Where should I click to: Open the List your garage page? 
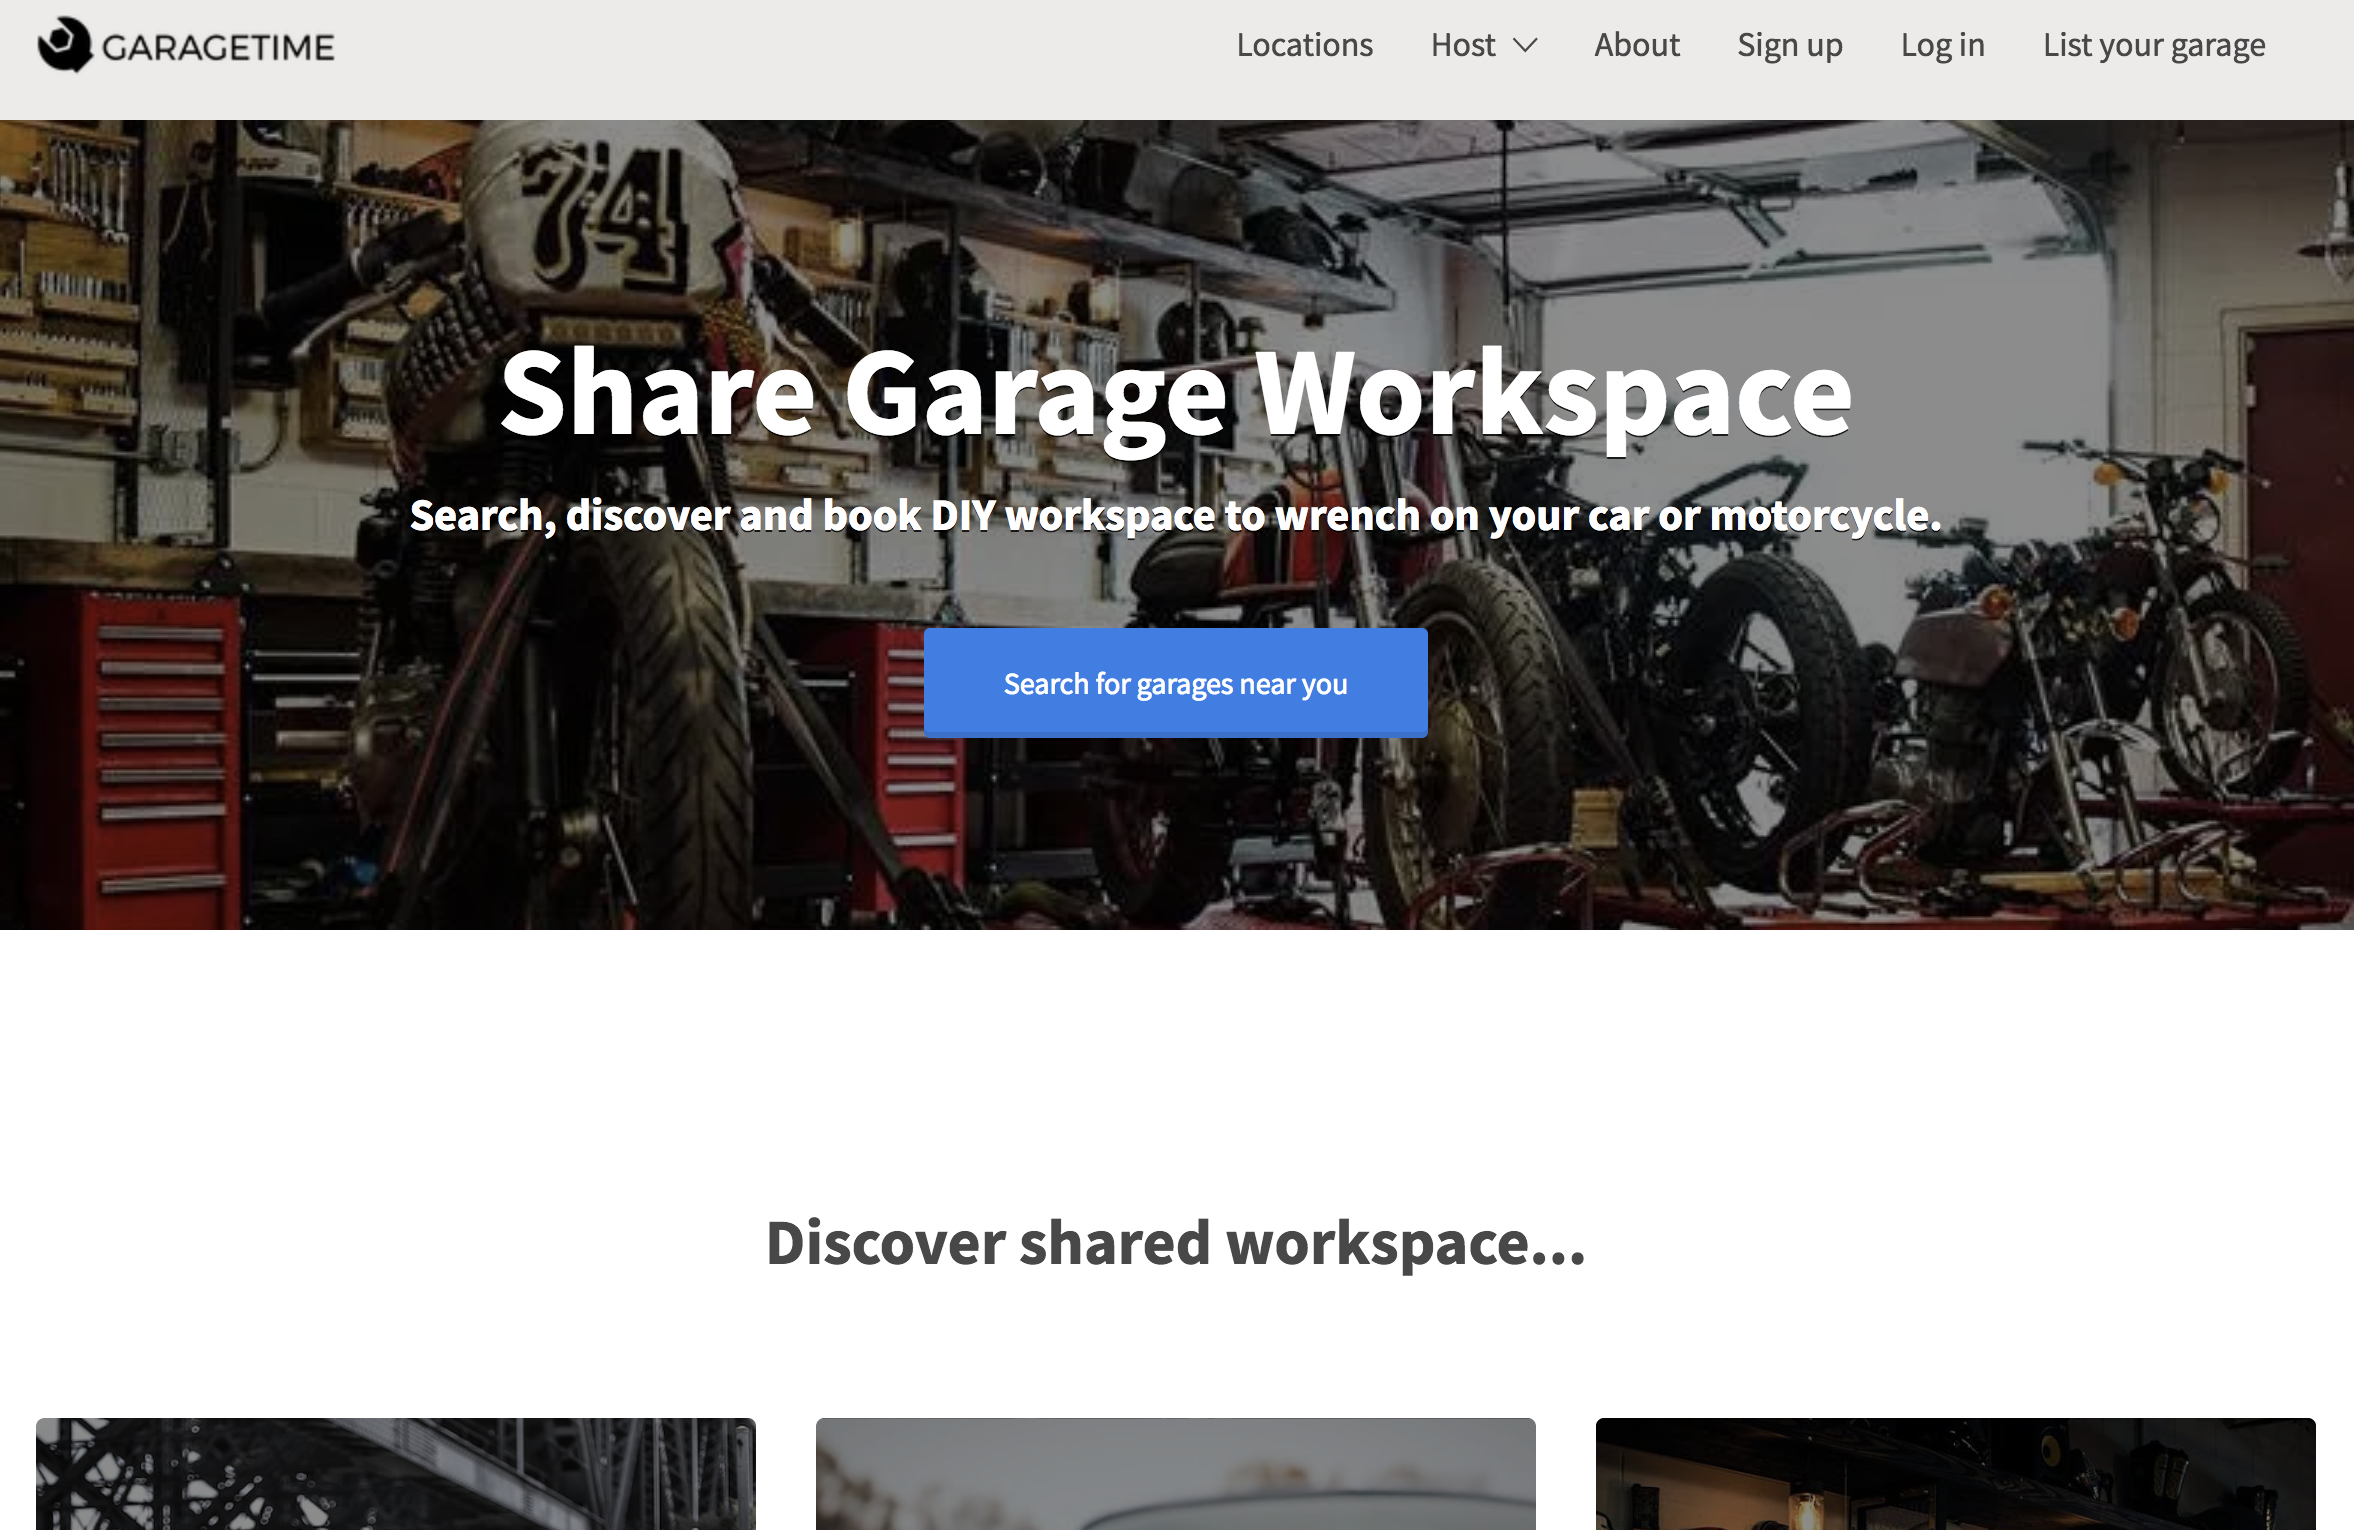pos(2154,45)
